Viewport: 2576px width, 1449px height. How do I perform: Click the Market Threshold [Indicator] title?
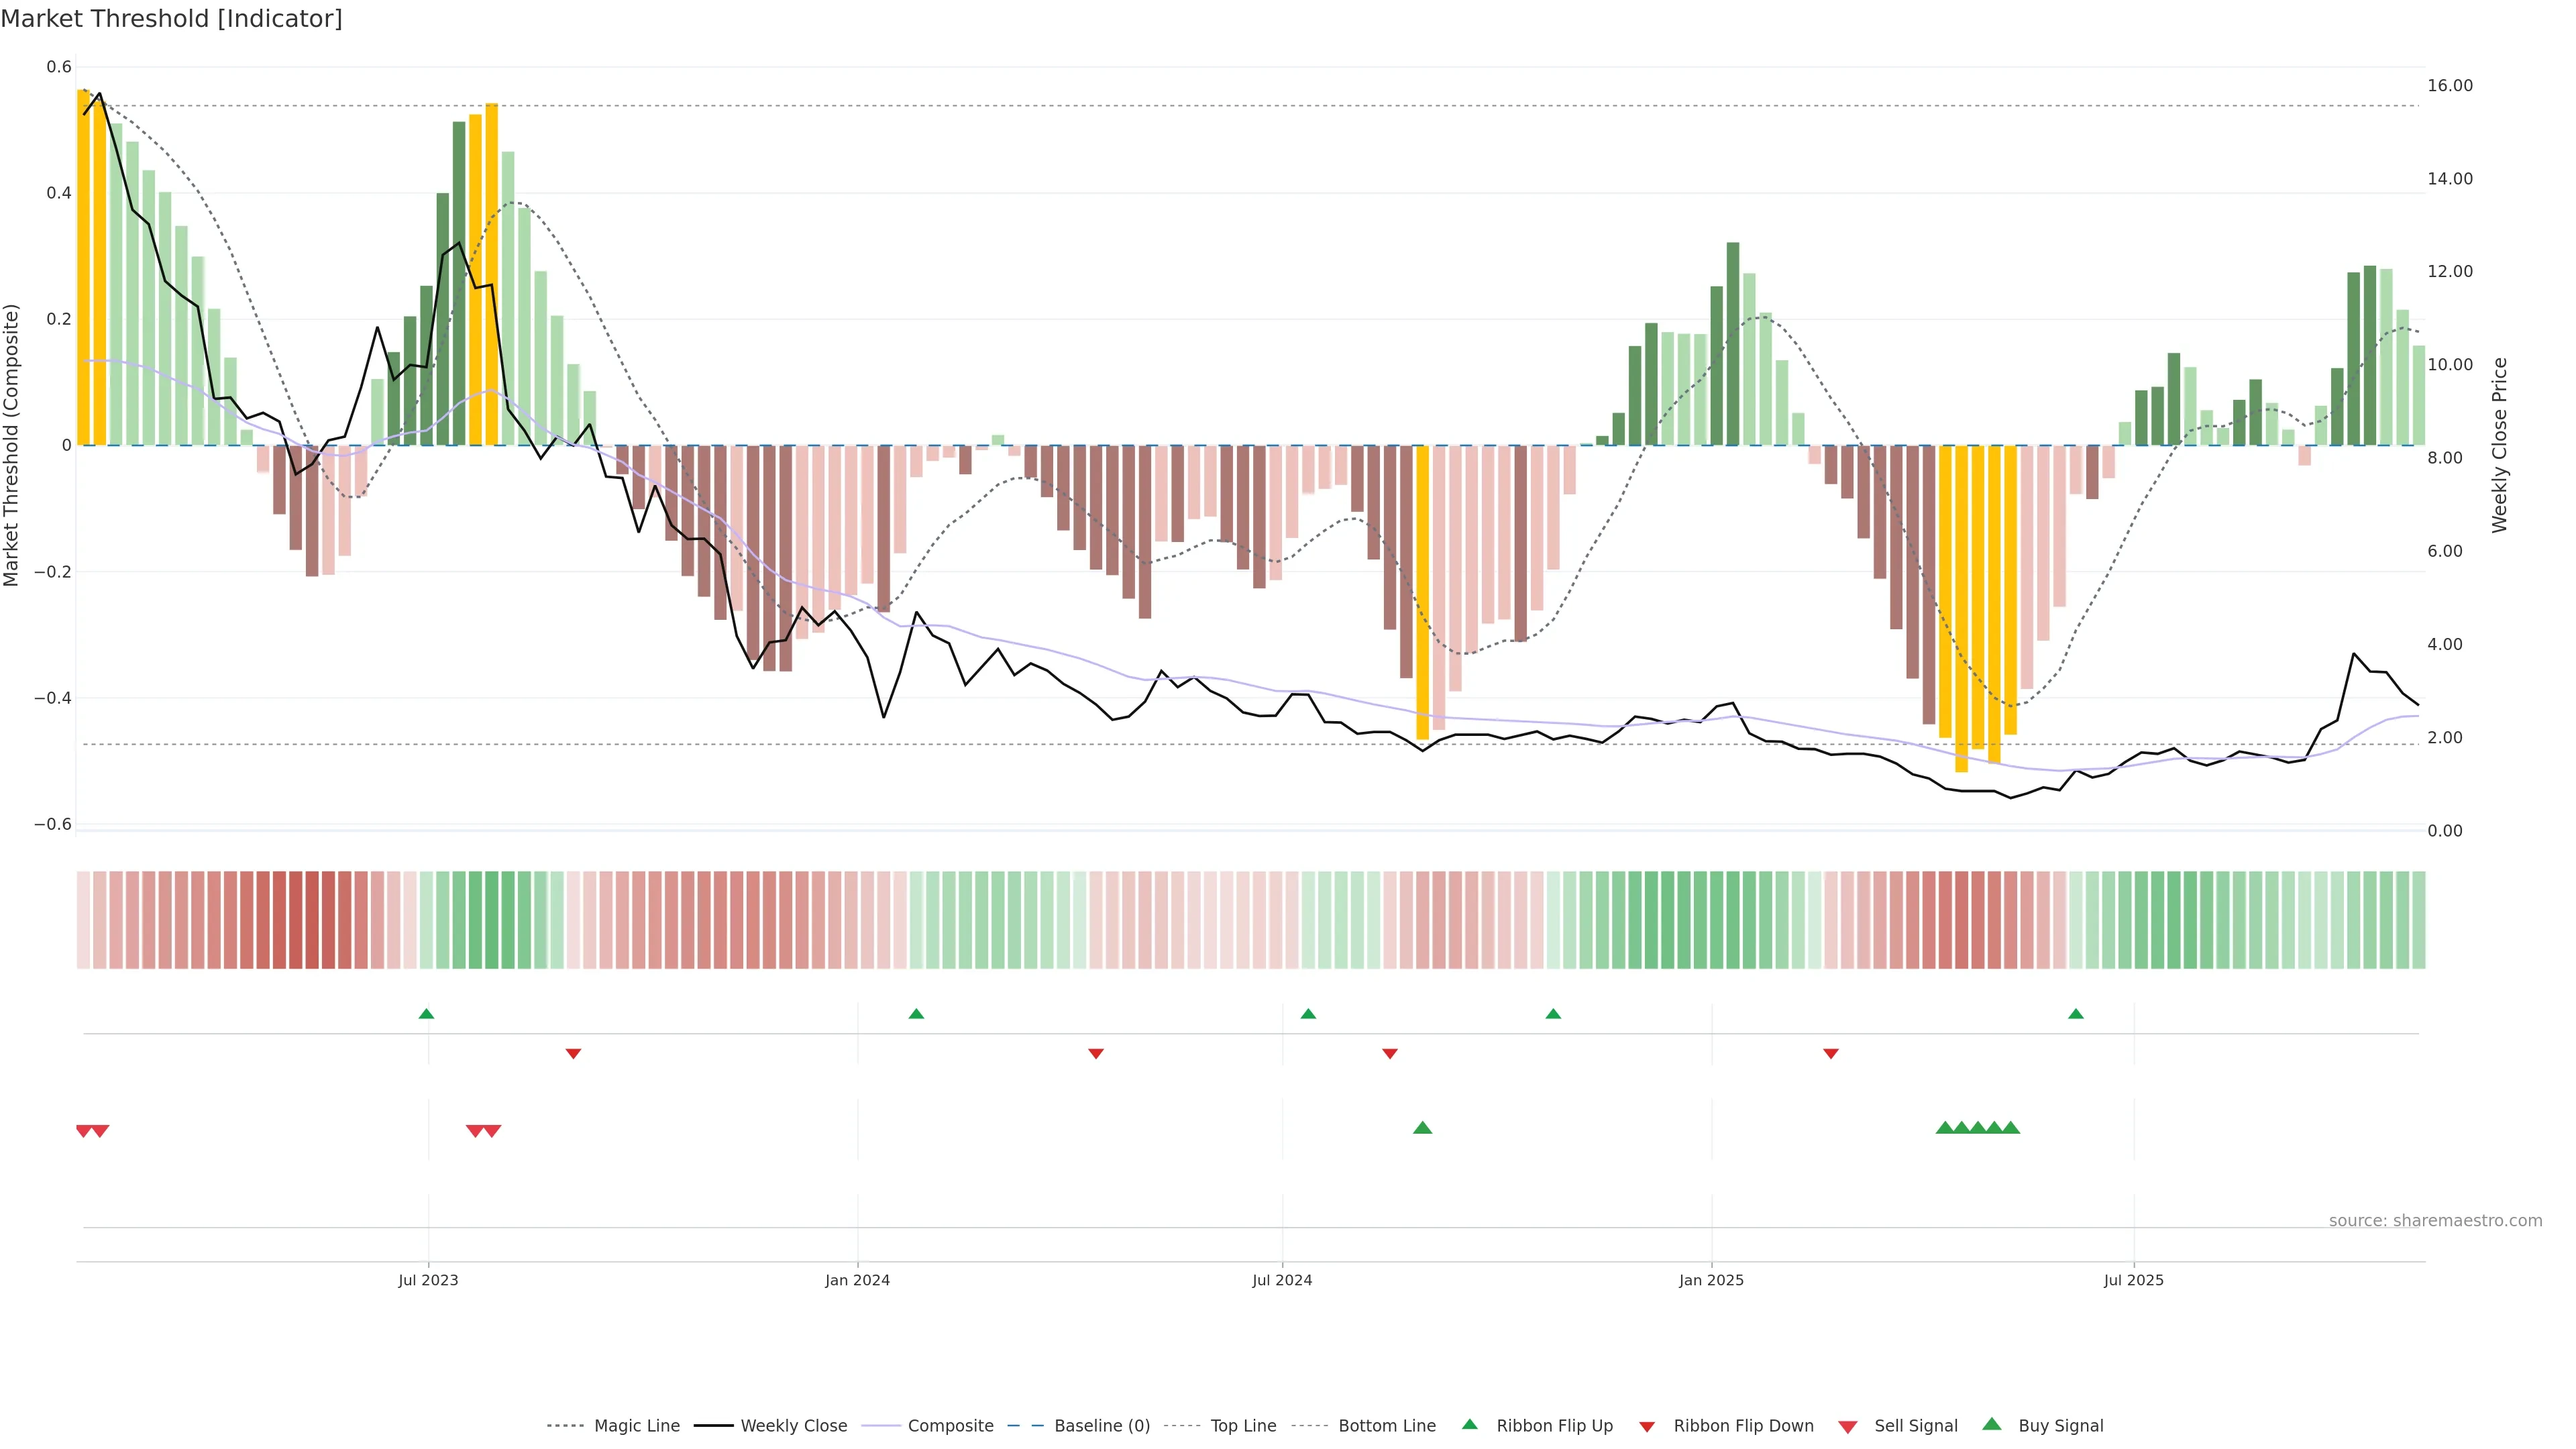(171, 19)
